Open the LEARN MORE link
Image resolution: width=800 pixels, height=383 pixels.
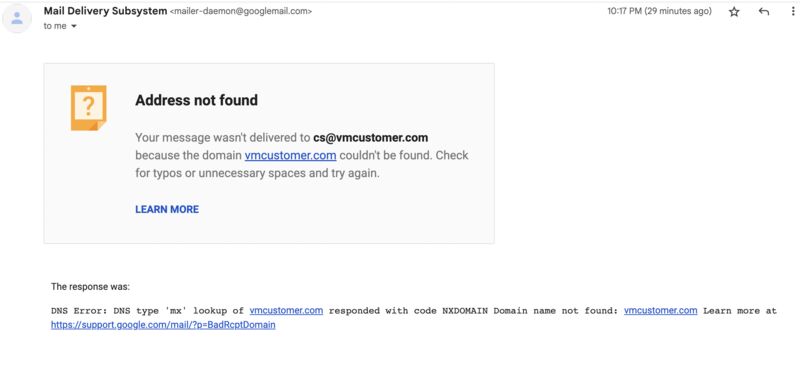coord(167,209)
